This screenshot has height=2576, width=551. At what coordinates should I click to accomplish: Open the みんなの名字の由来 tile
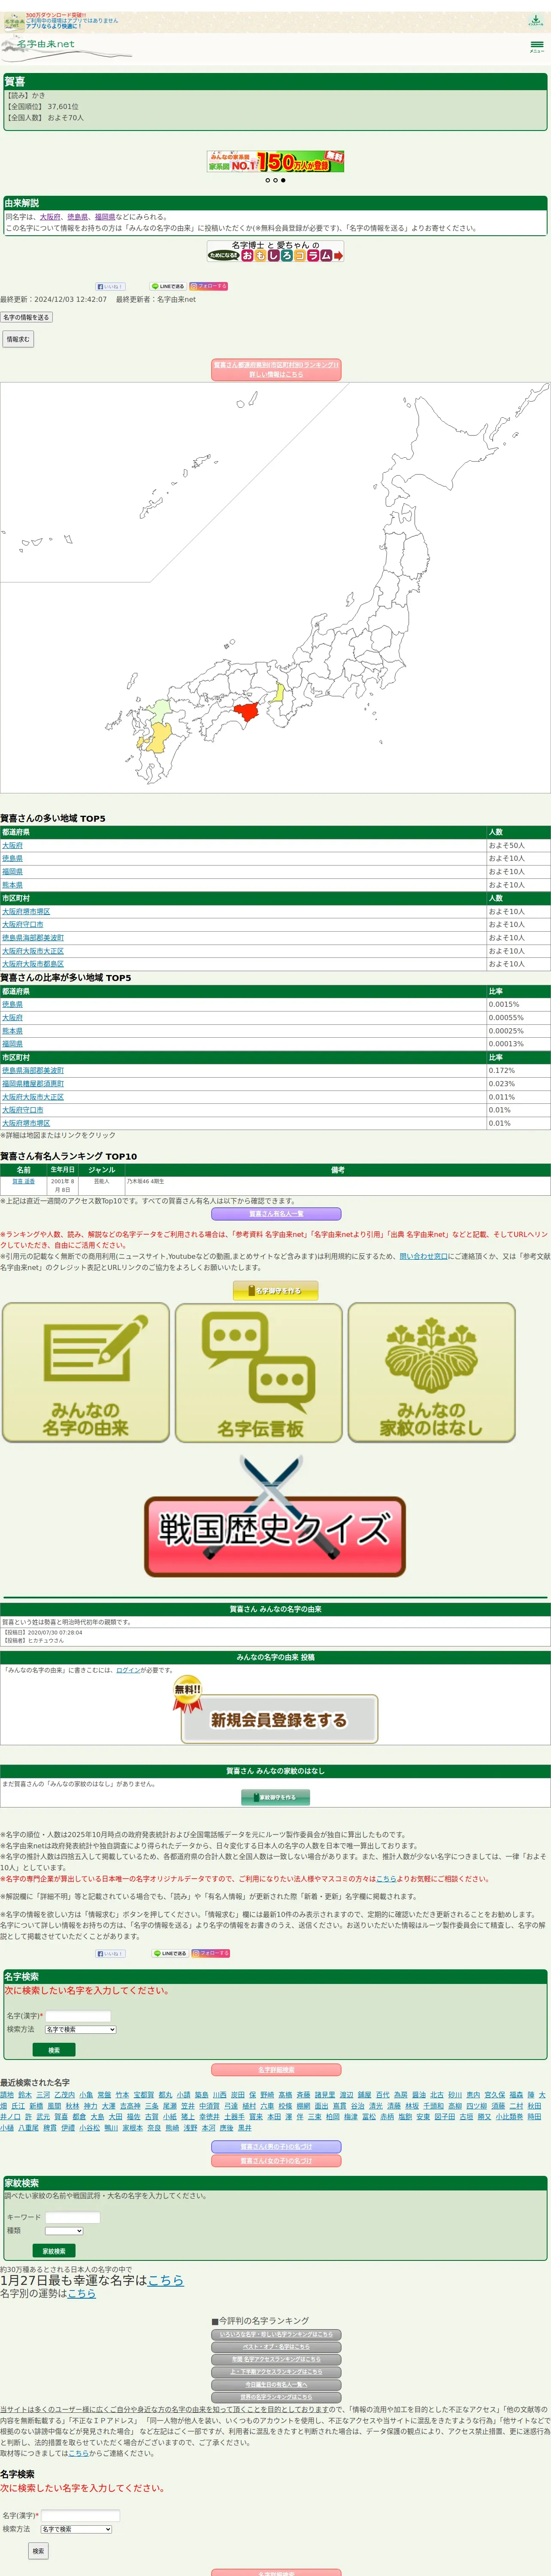86,1373
